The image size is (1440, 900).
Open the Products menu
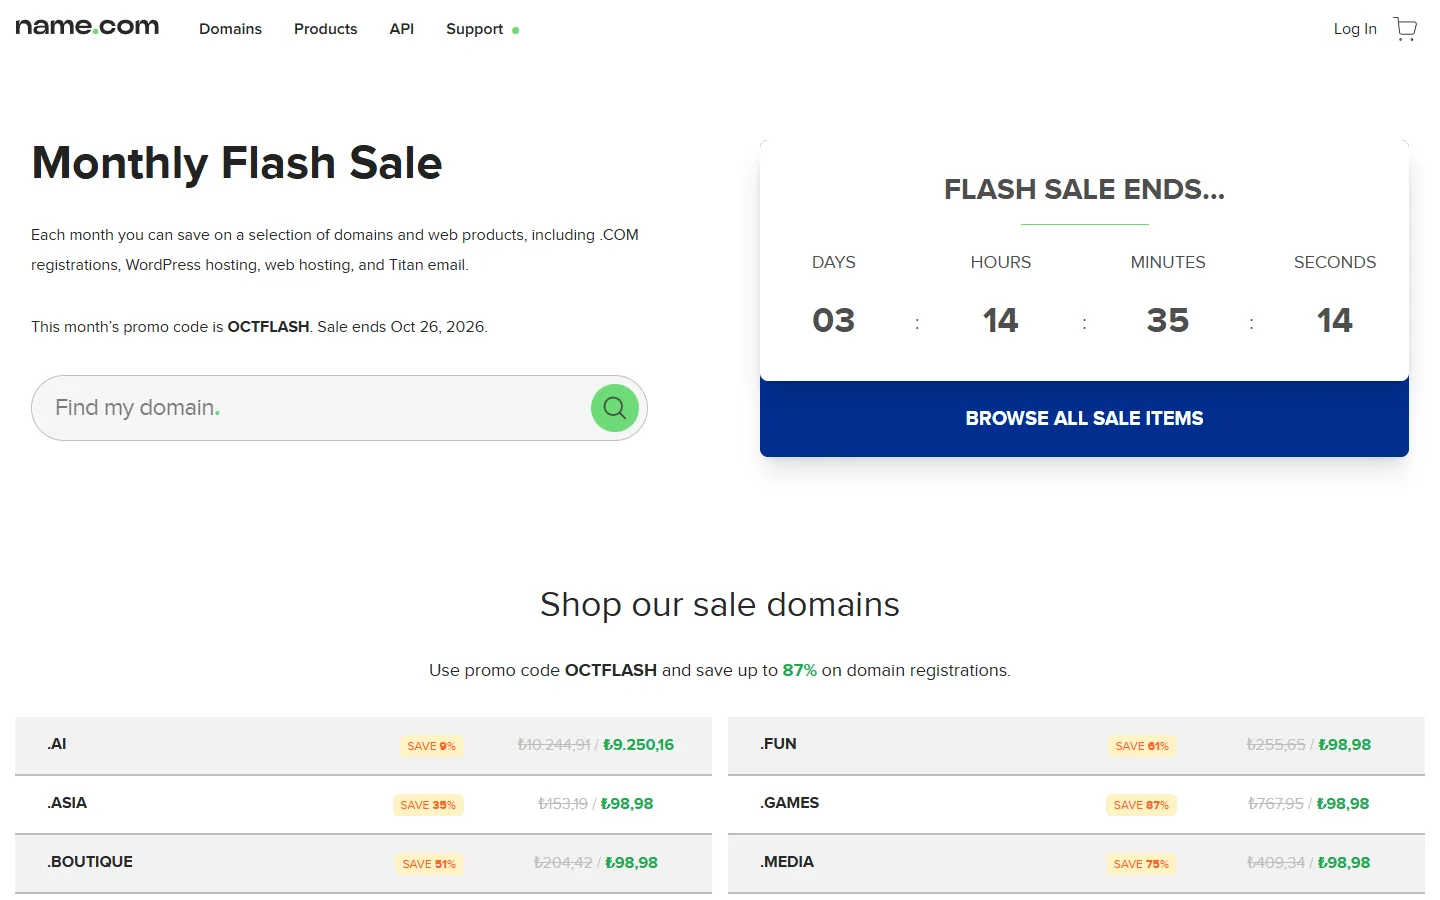coord(325,29)
